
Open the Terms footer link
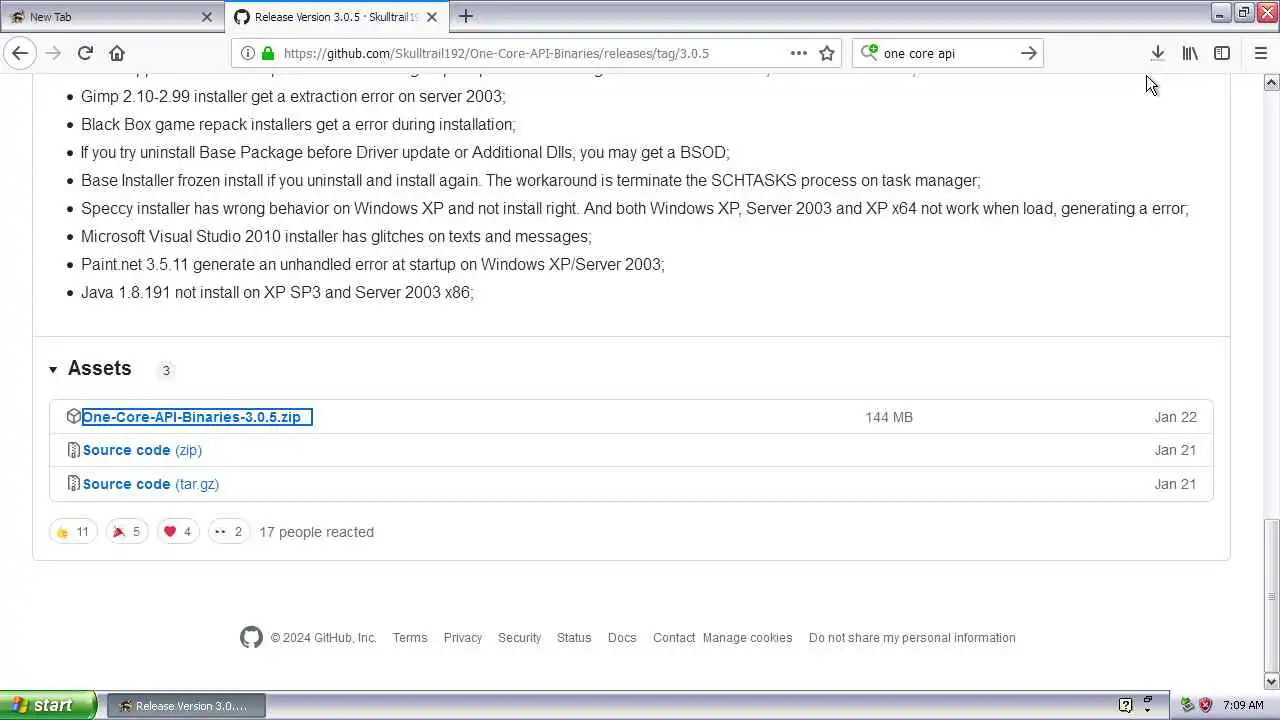click(x=410, y=638)
